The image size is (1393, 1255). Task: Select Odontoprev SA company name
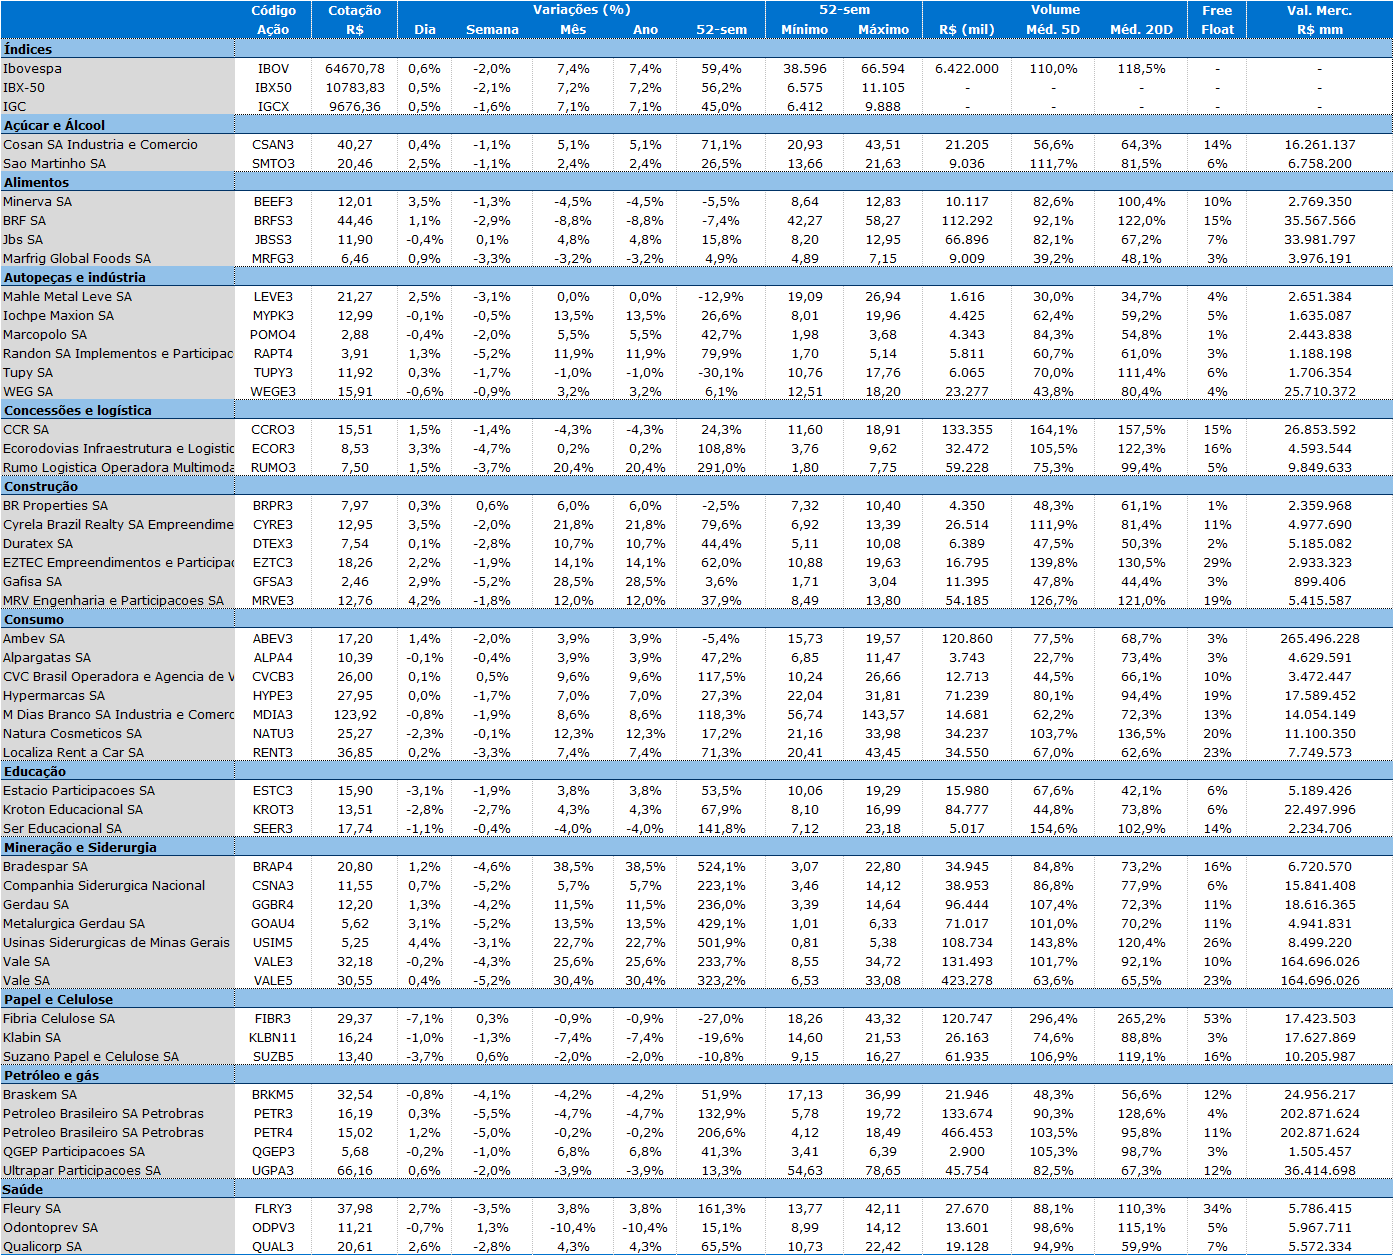(x=50, y=1228)
